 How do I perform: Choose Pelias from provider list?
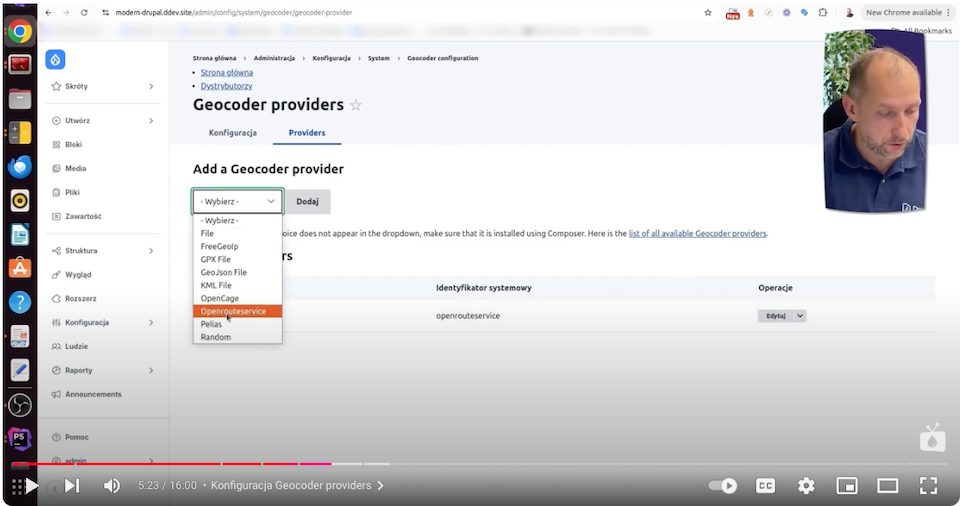pyautogui.click(x=238, y=324)
